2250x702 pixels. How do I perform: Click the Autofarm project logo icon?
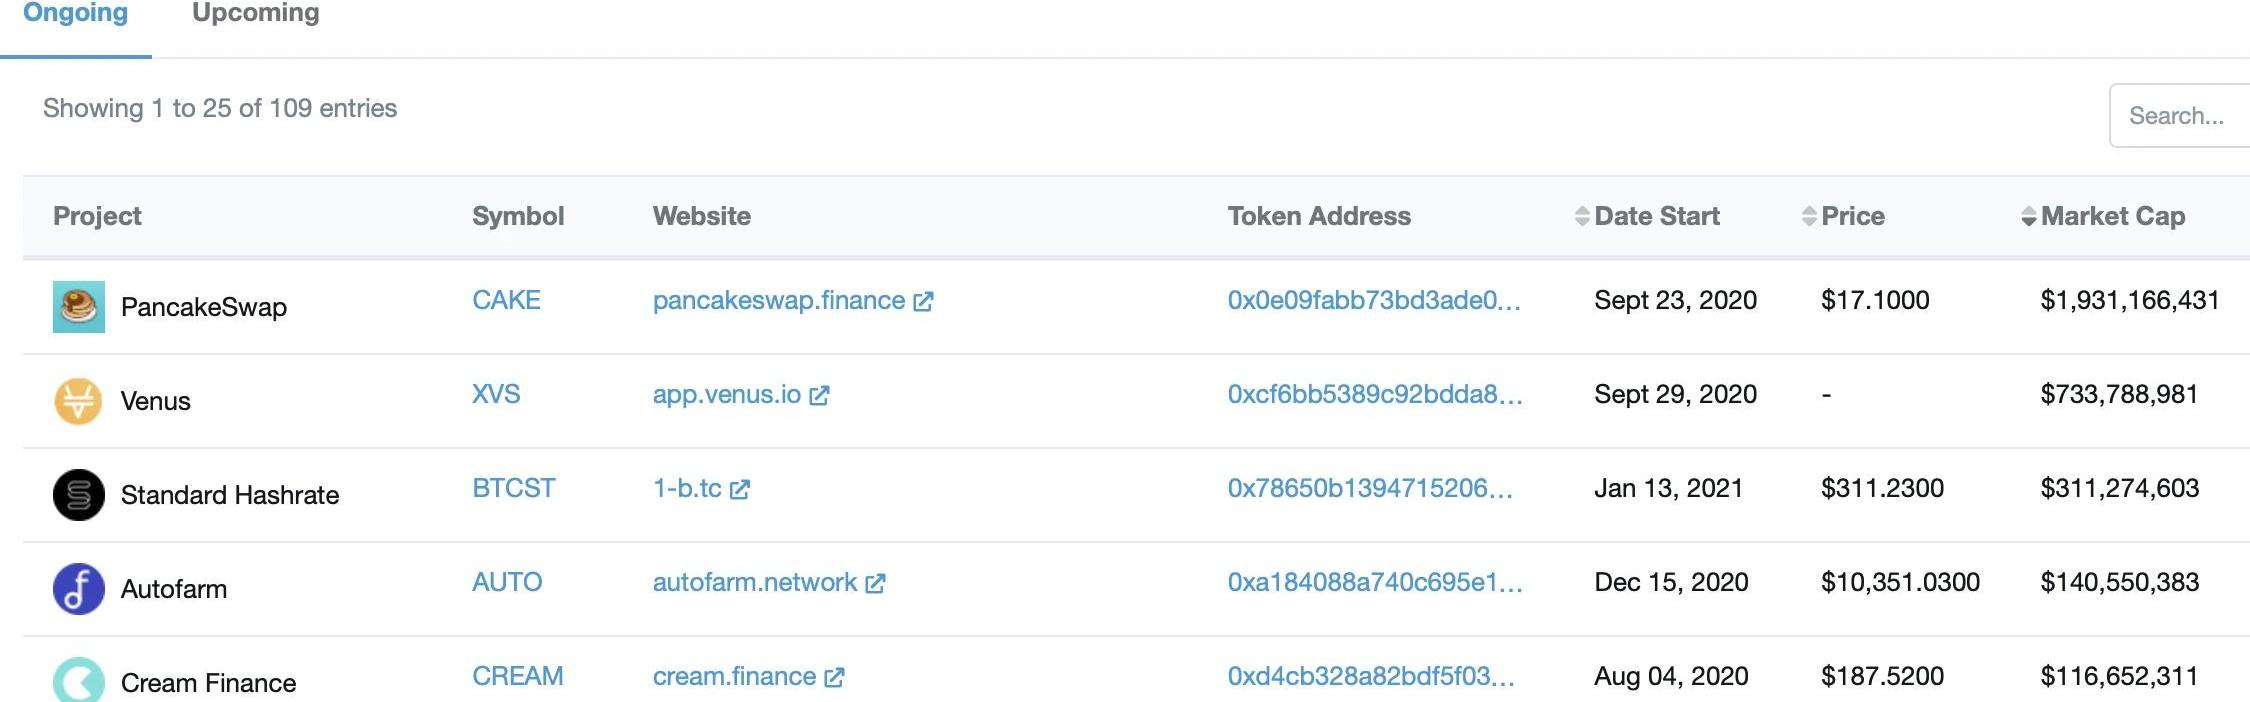pos(78,589)
